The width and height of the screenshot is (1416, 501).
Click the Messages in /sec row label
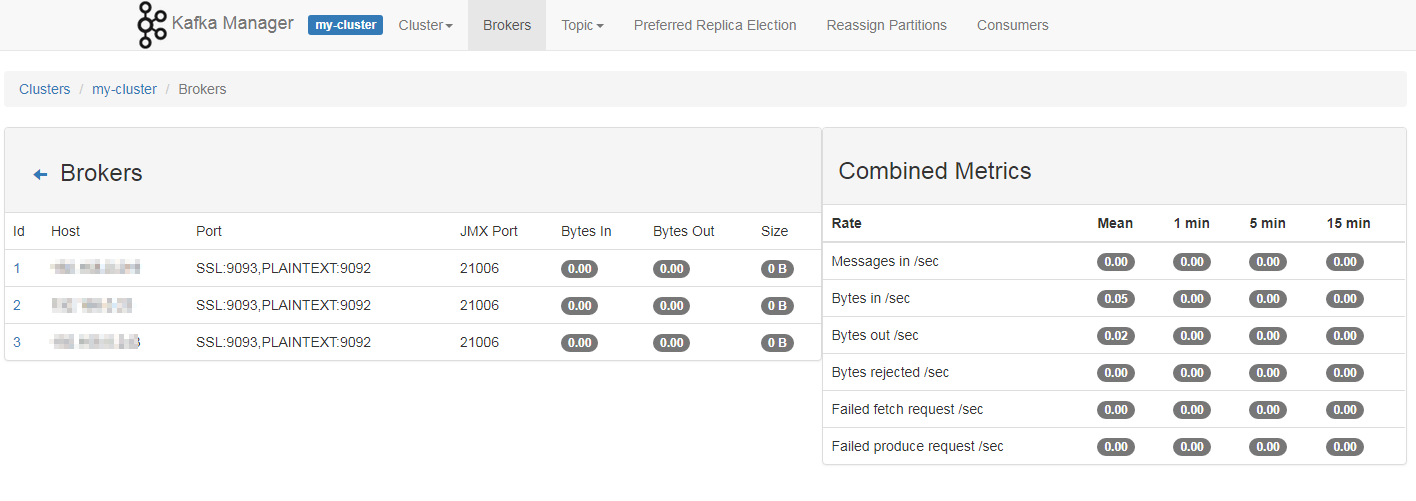tap(885, 261)
